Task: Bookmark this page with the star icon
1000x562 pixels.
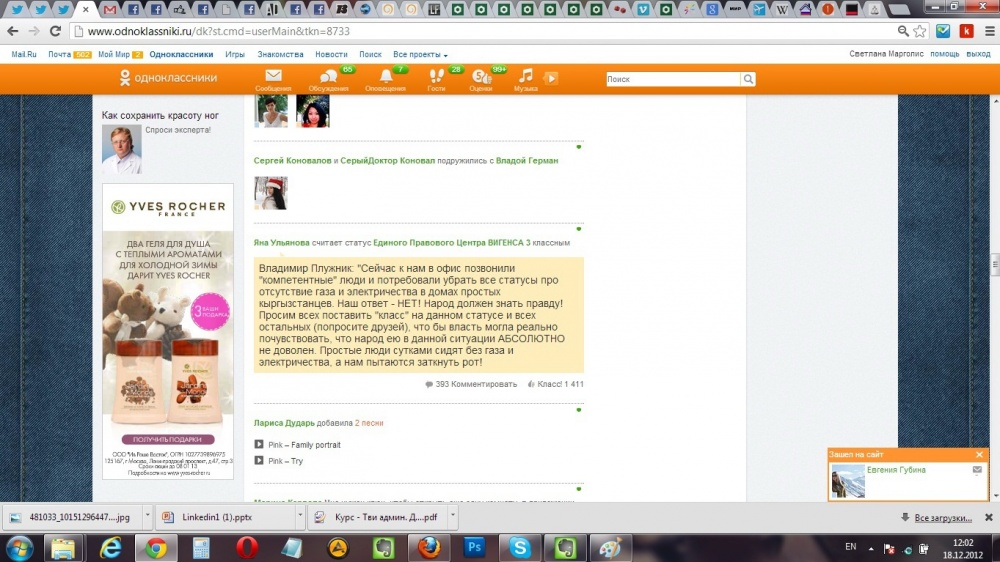Action: pos(920,31)
